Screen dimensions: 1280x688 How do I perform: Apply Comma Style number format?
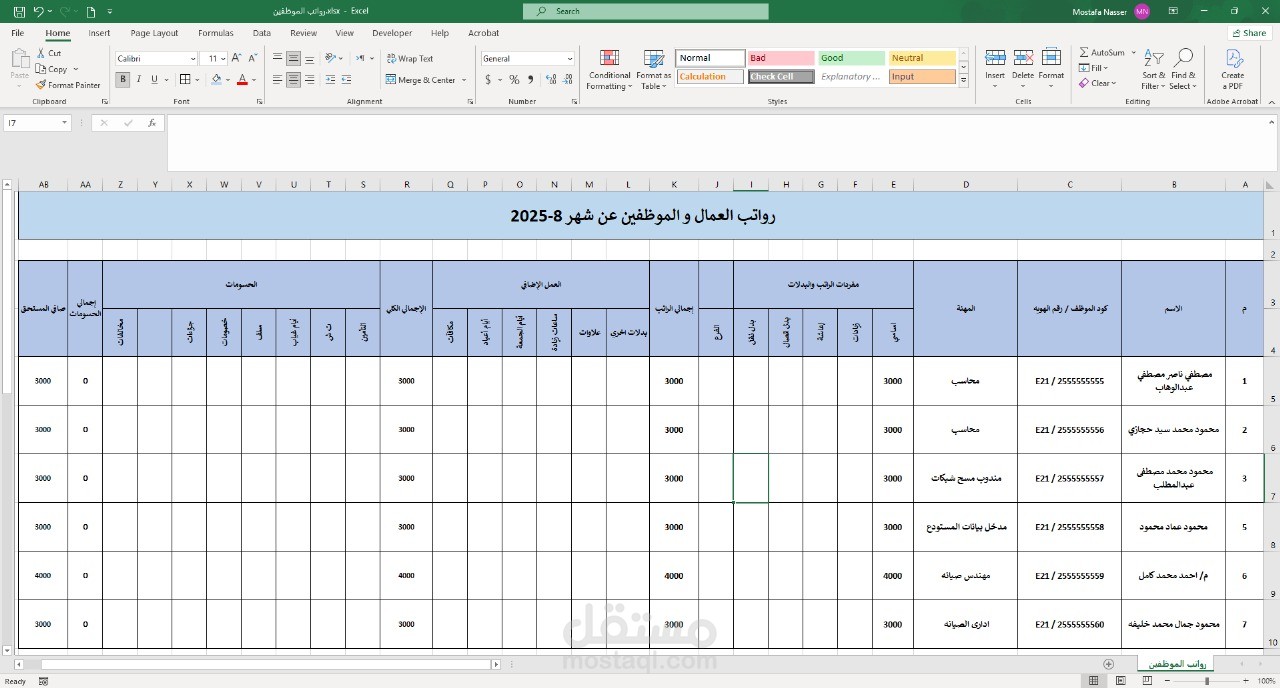click(x=529, y=80)
